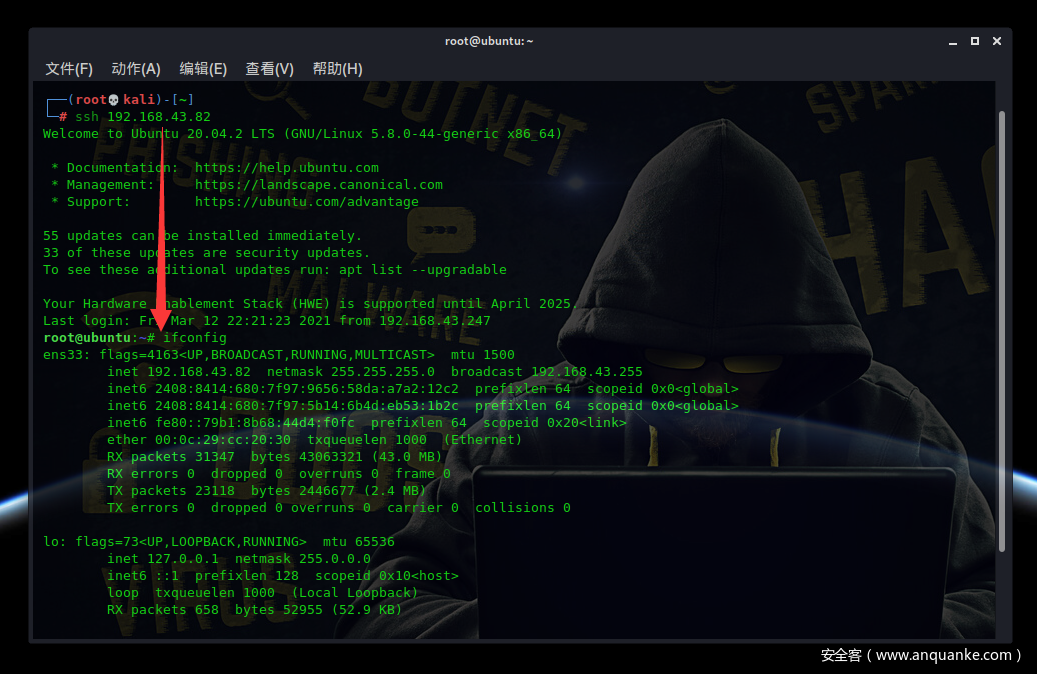1037x674 pixels.
Task: Open the 动作(A) menu
Action: tap(136, 69)
